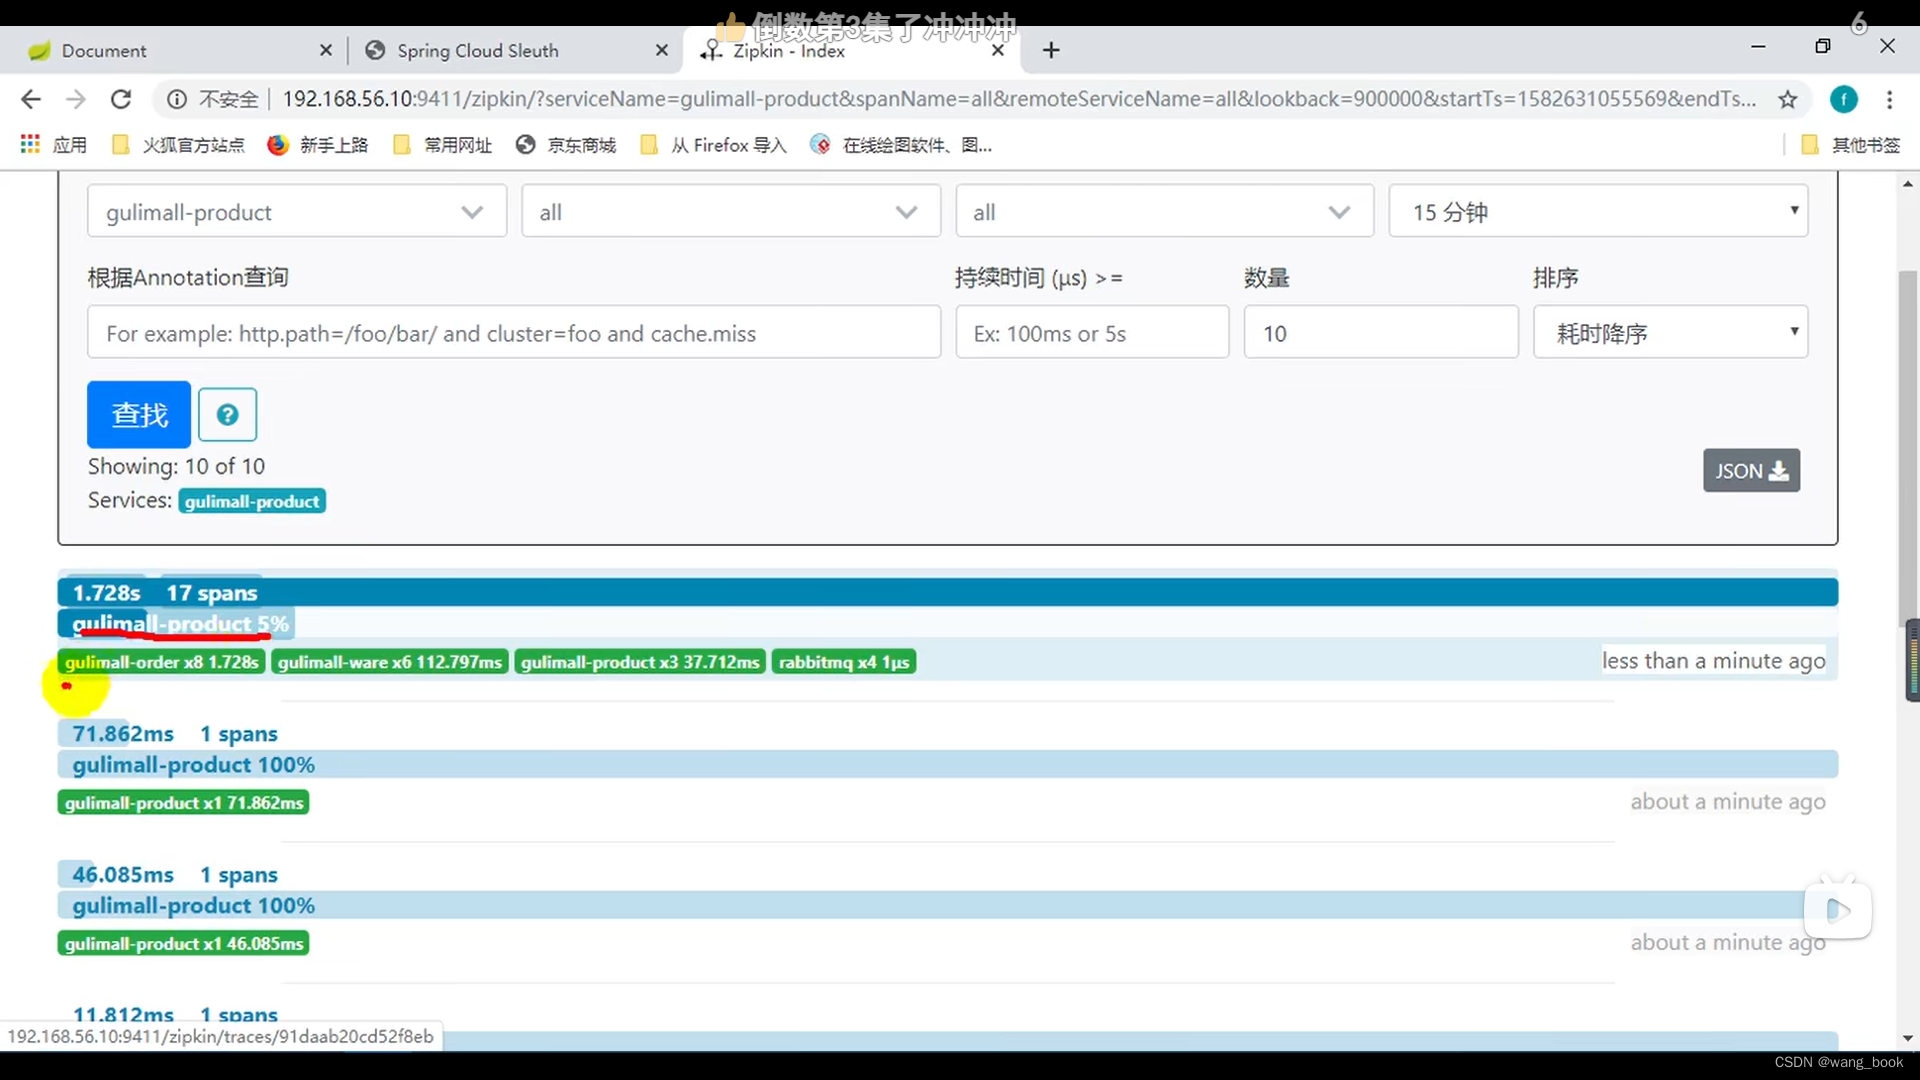
Task: Close the Zipkin - Index tab
Action: click(x=998, y=50)
